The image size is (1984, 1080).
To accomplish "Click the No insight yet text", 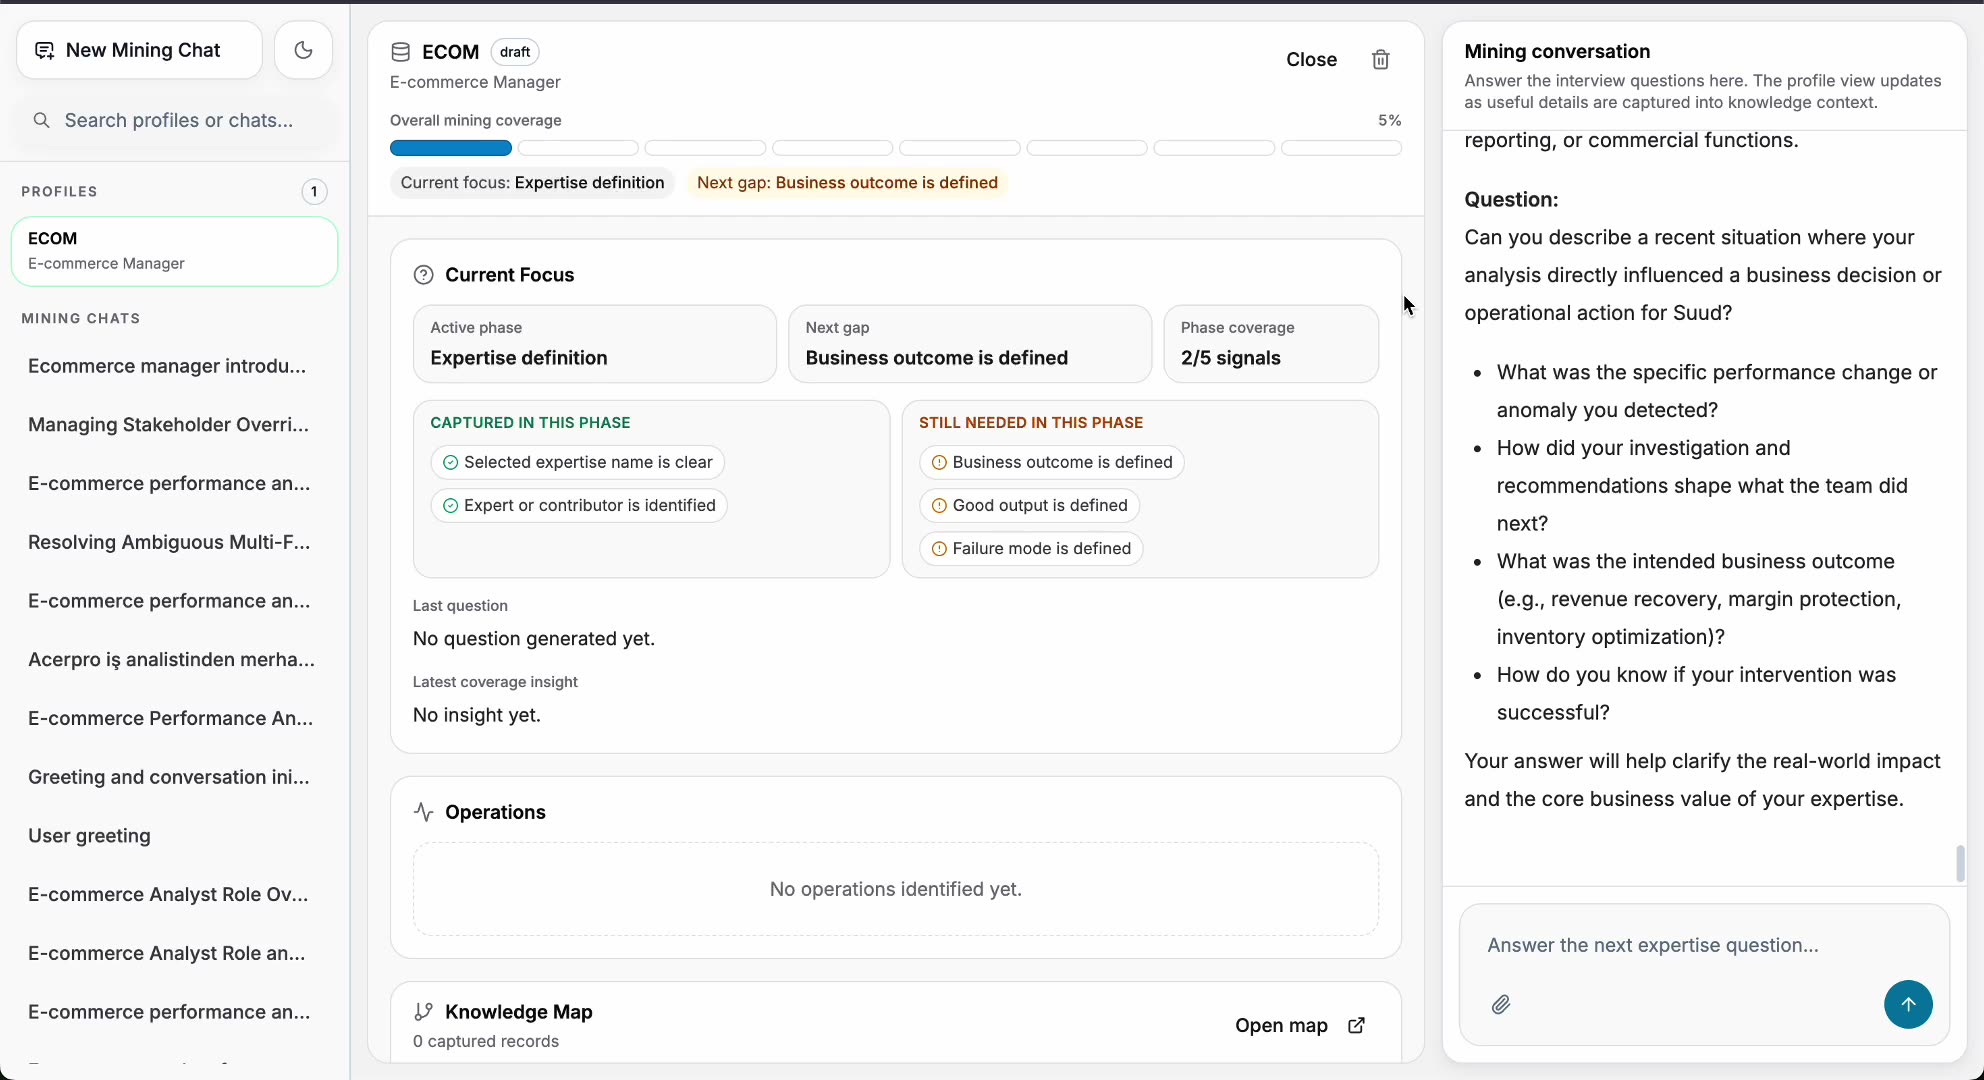I will pyautogui.click(x=477, y=715).
